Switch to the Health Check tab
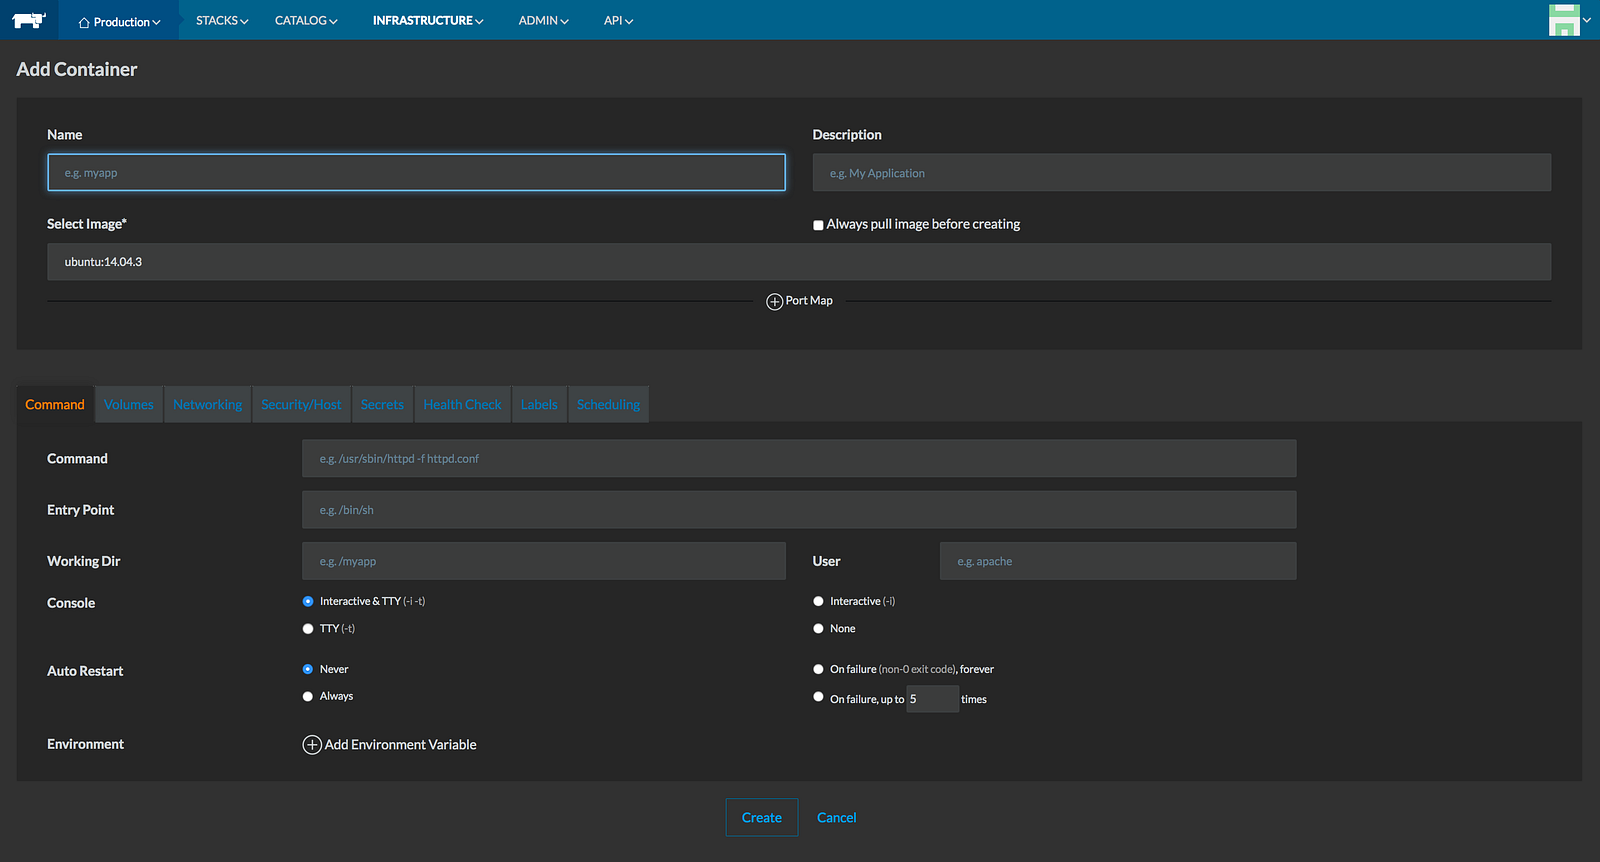The height and width of the screenshot is (862, 1600). click(x=462, y=405)
